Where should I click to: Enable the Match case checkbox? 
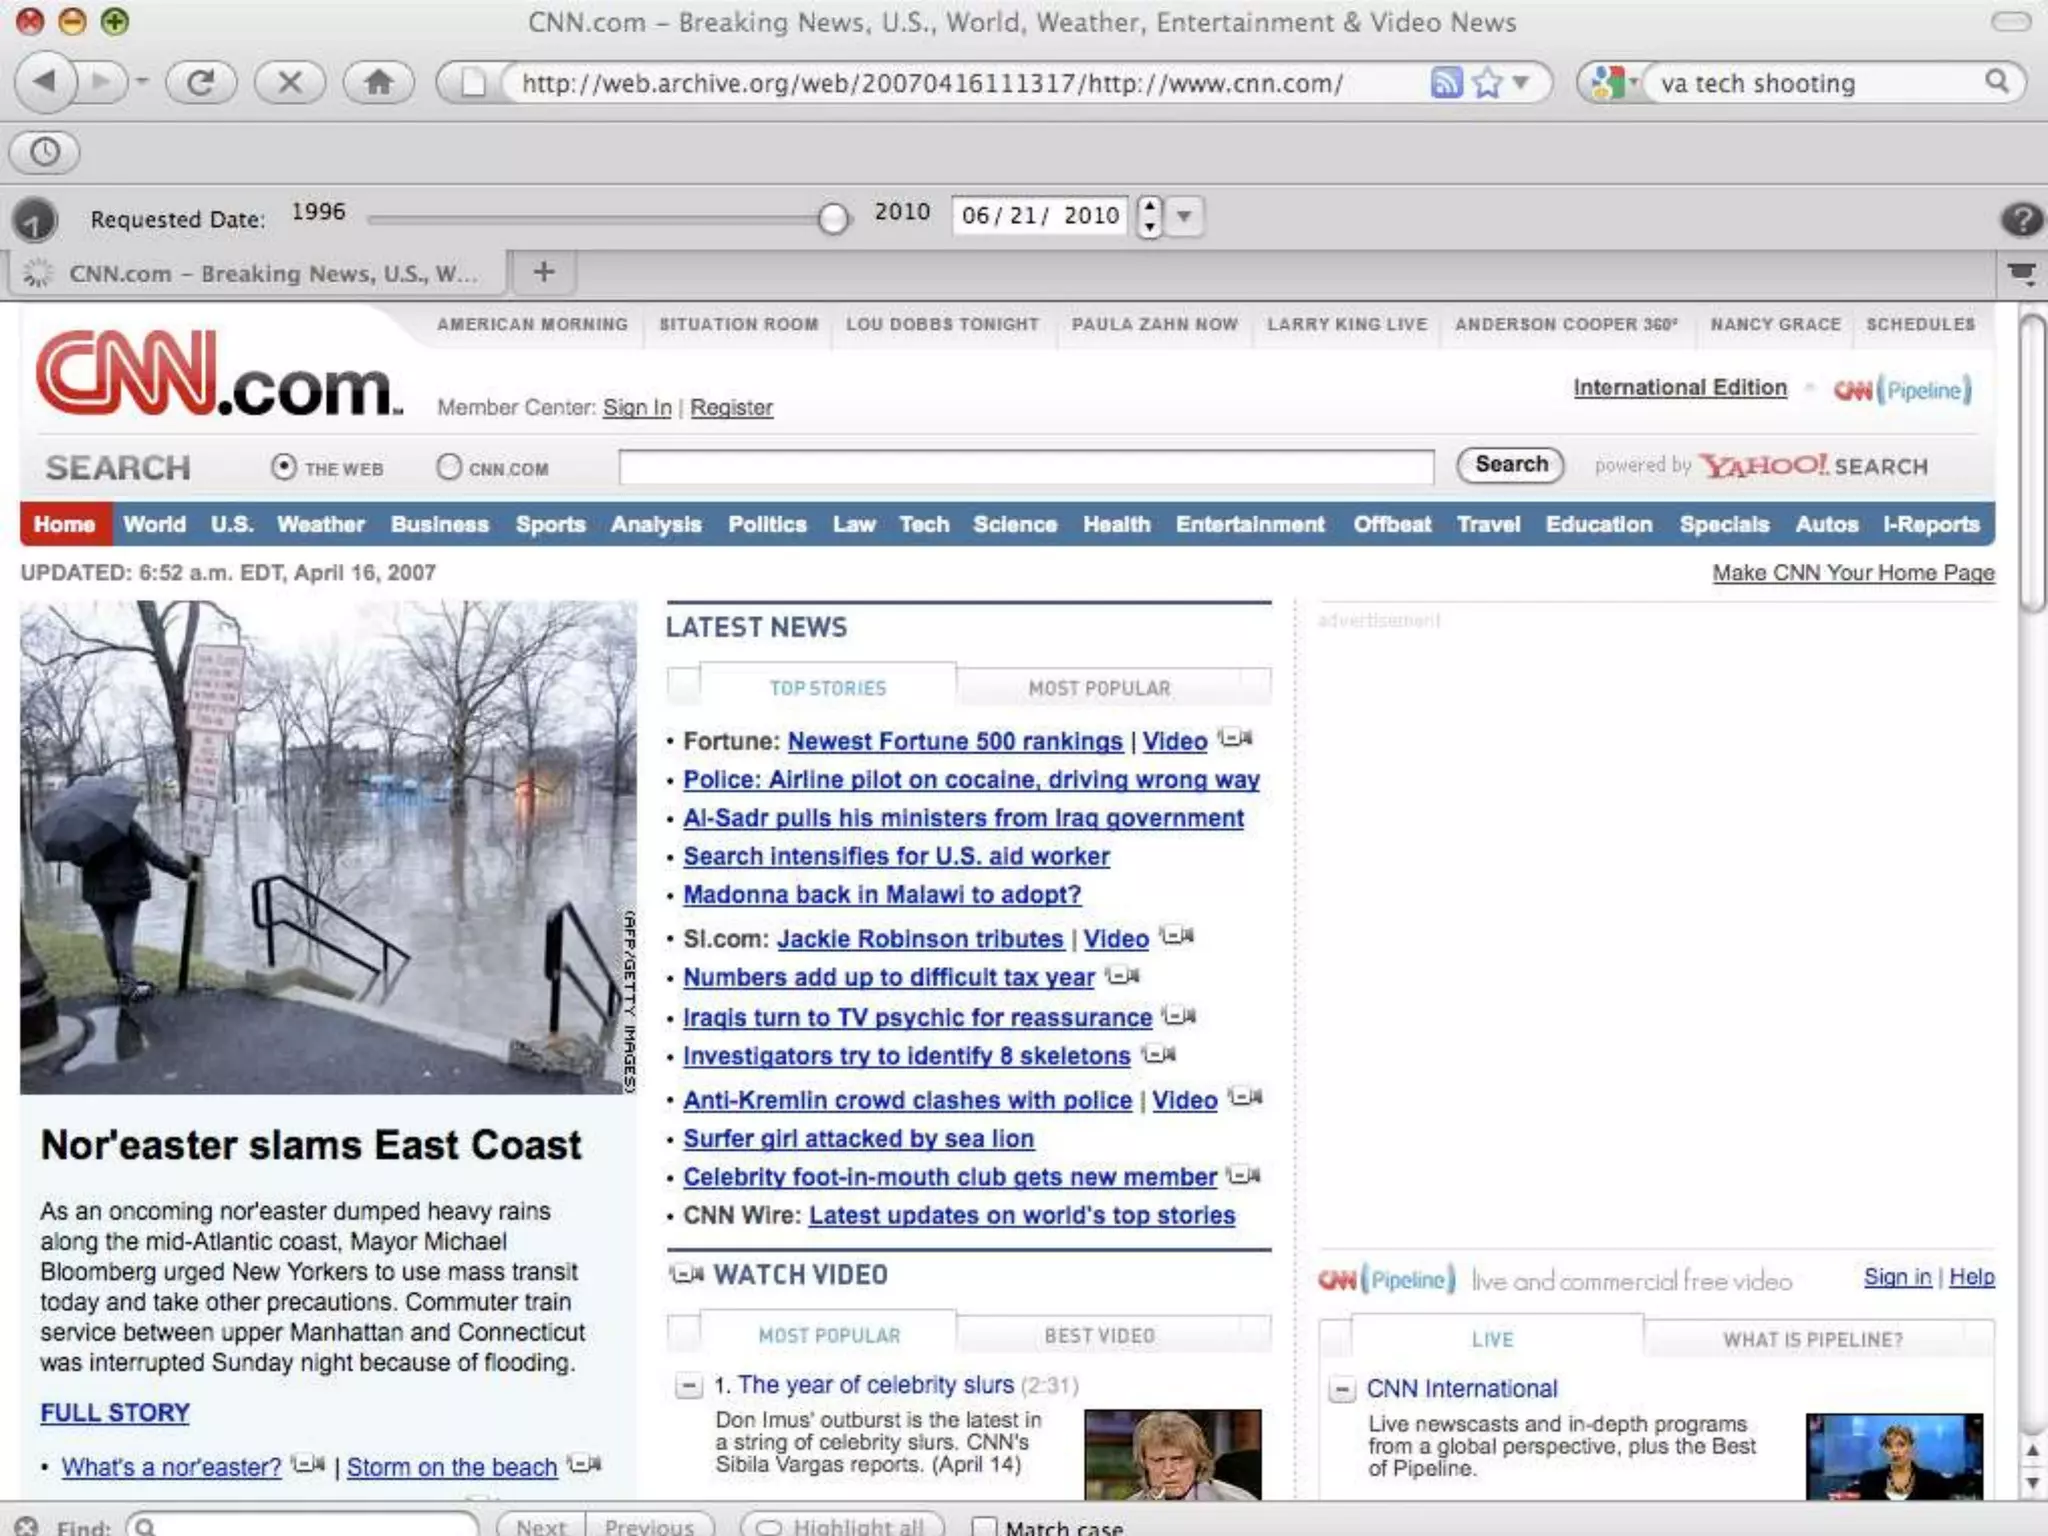pos(985,1526)
